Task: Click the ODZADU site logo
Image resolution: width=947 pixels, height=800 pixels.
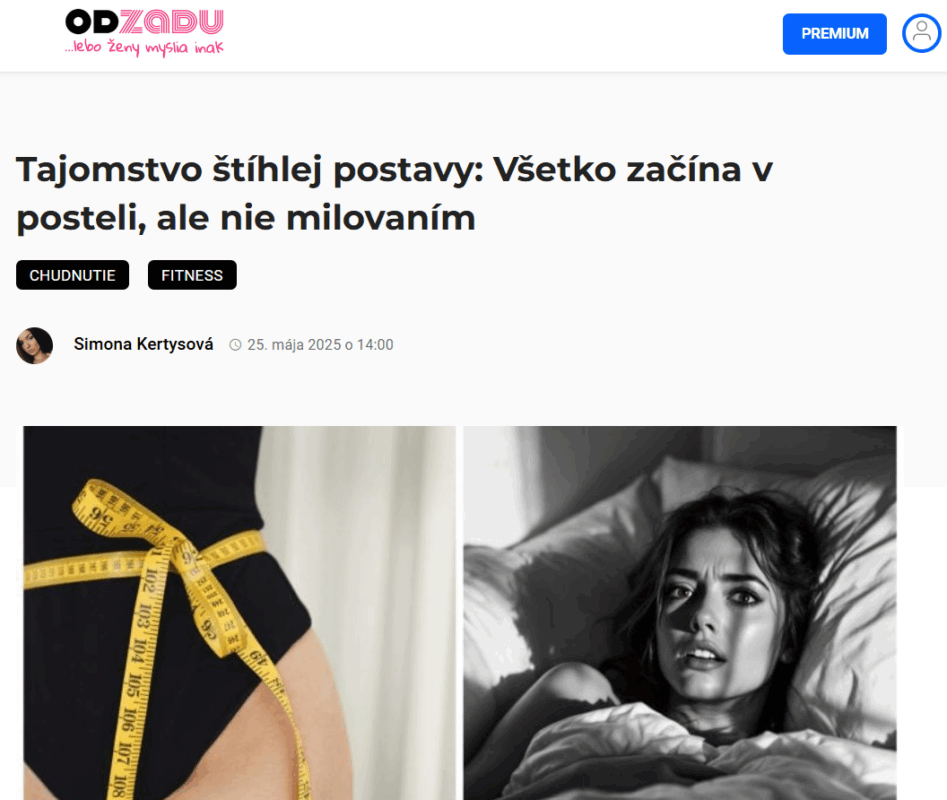Action: (144, 33)
